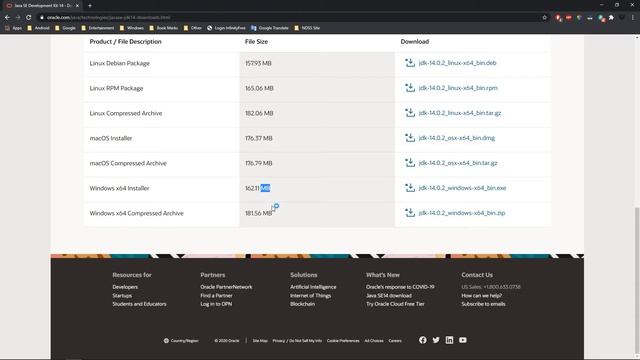Go back to previous page
Image resolution: width=640 pixels, height=360 pixels.
tap(7, 18)
